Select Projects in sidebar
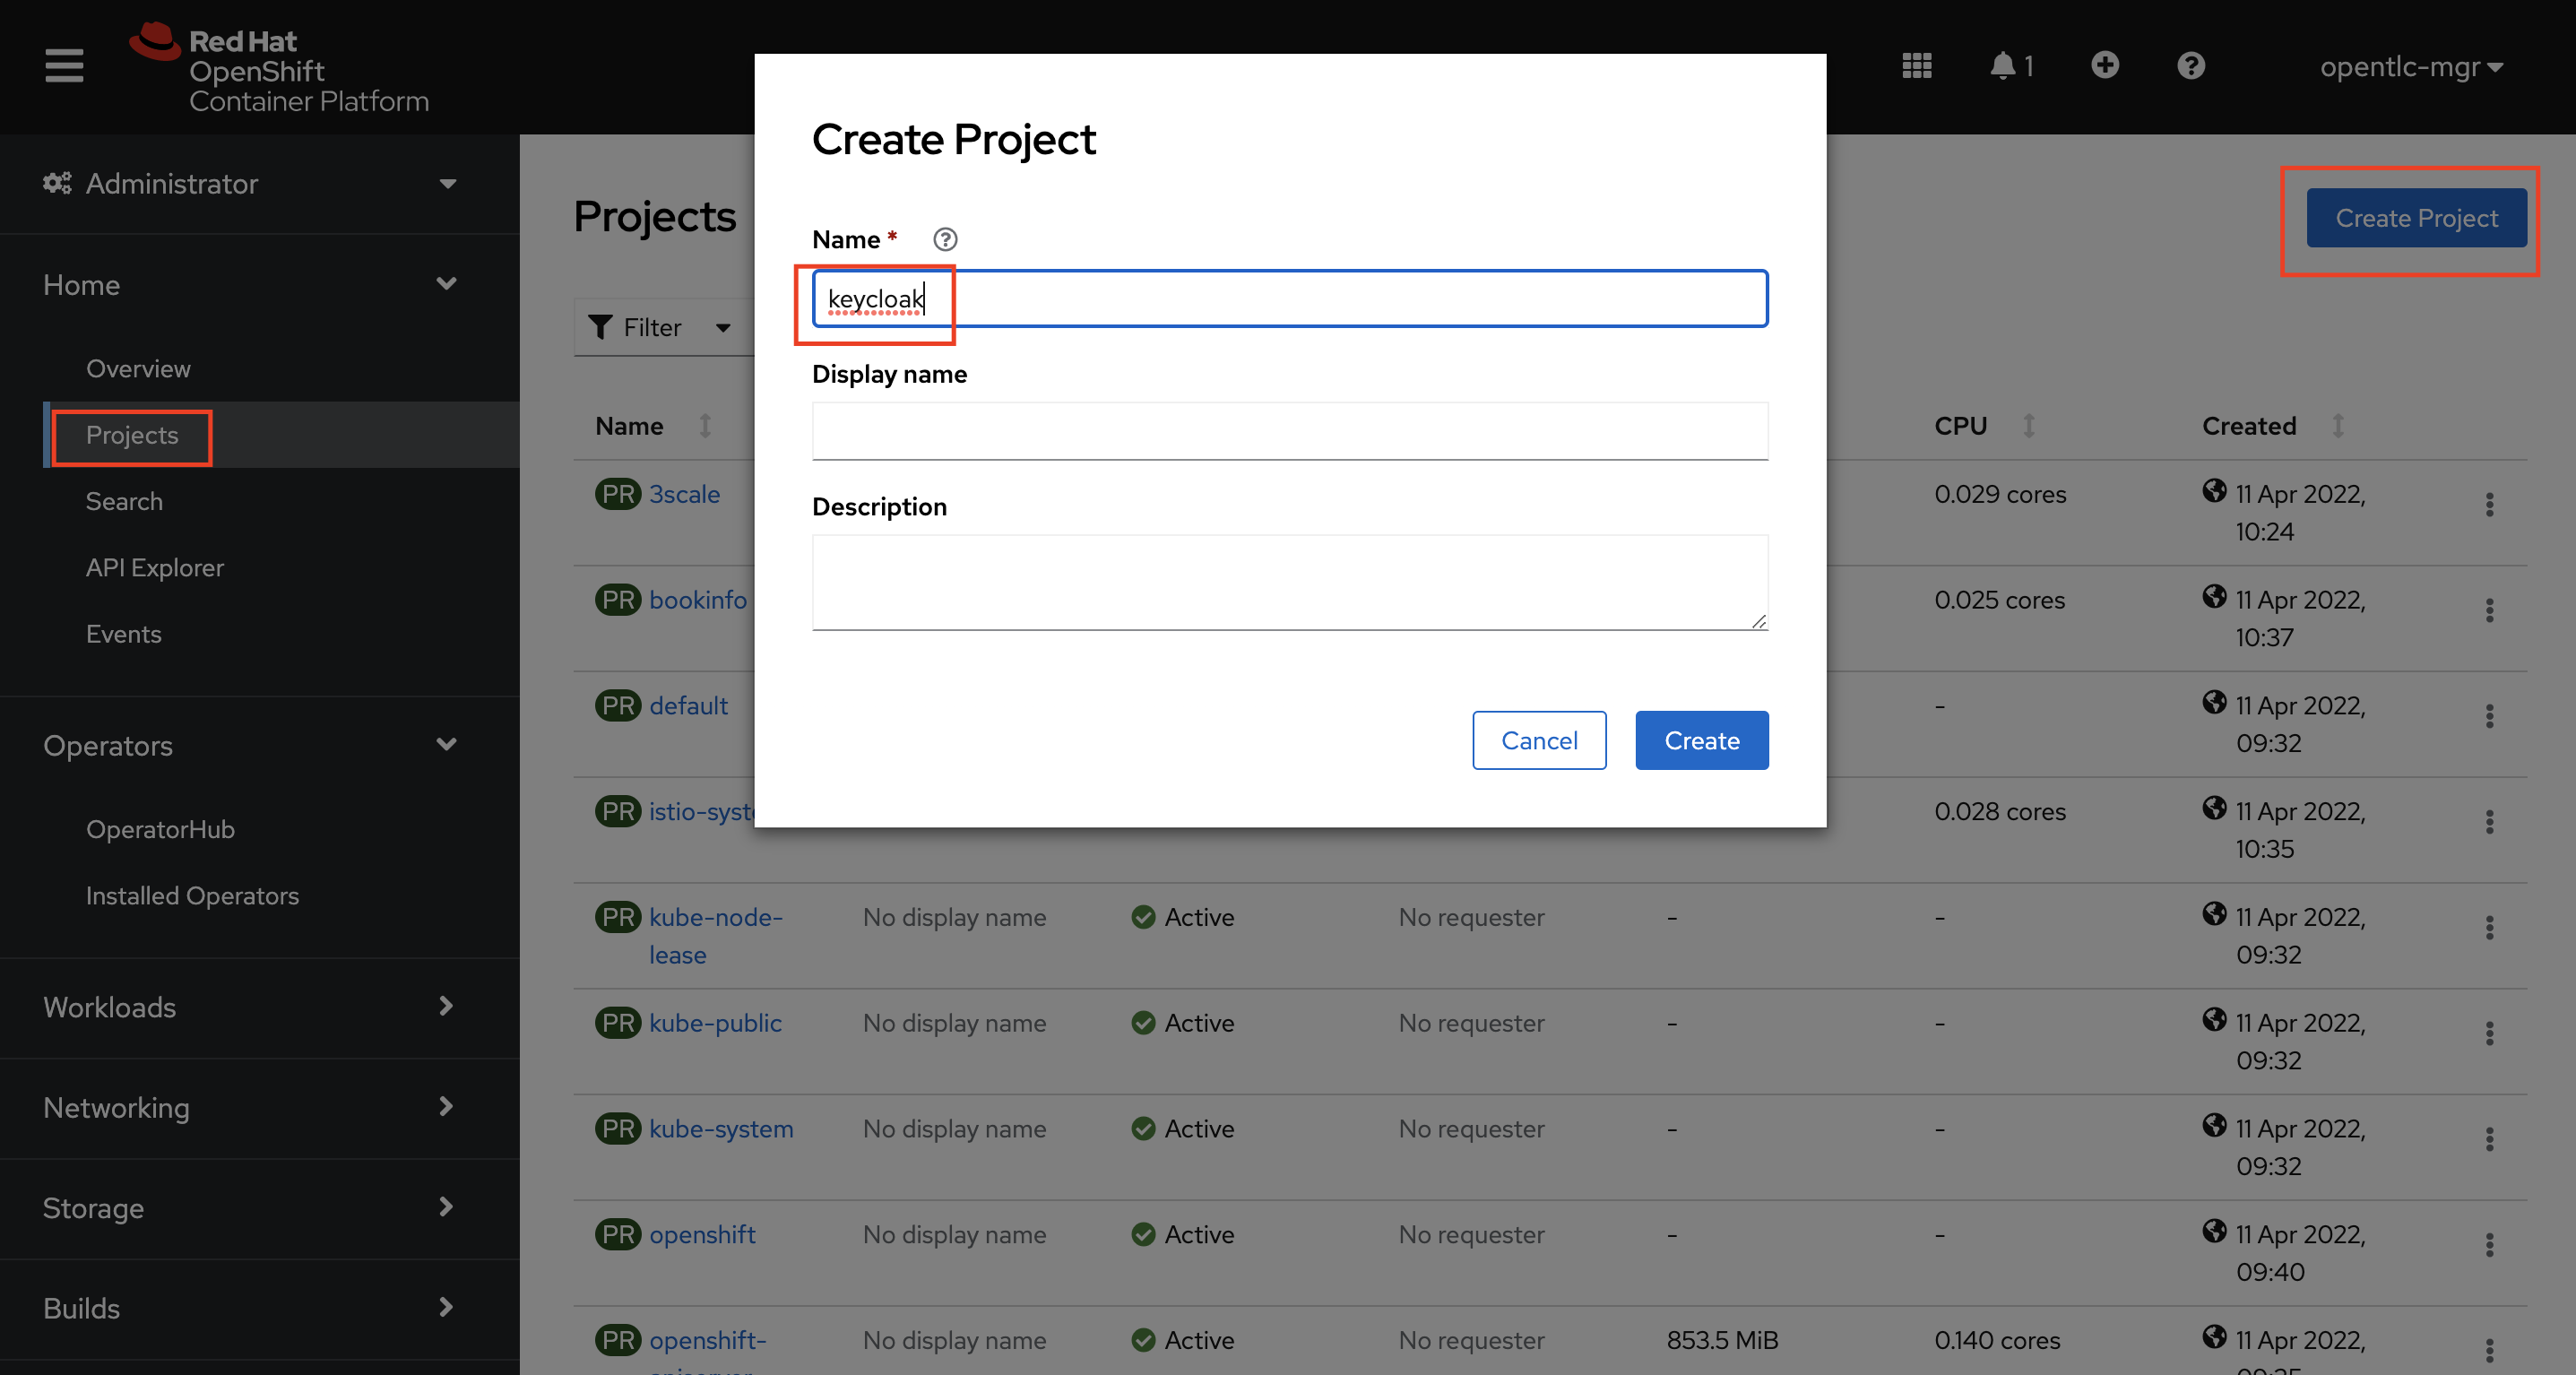This screenshot has height=1375, width=2576. (132, 435)
